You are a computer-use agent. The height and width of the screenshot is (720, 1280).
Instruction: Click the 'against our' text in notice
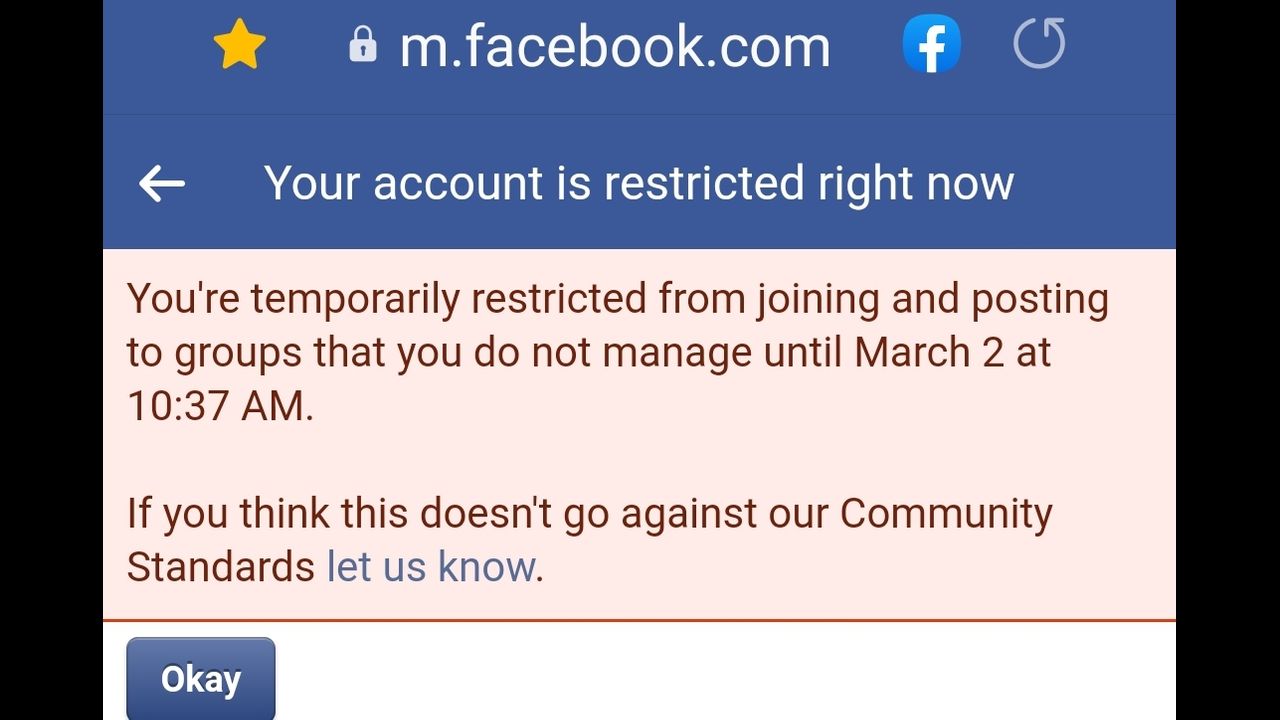click(x=725, y=514)
